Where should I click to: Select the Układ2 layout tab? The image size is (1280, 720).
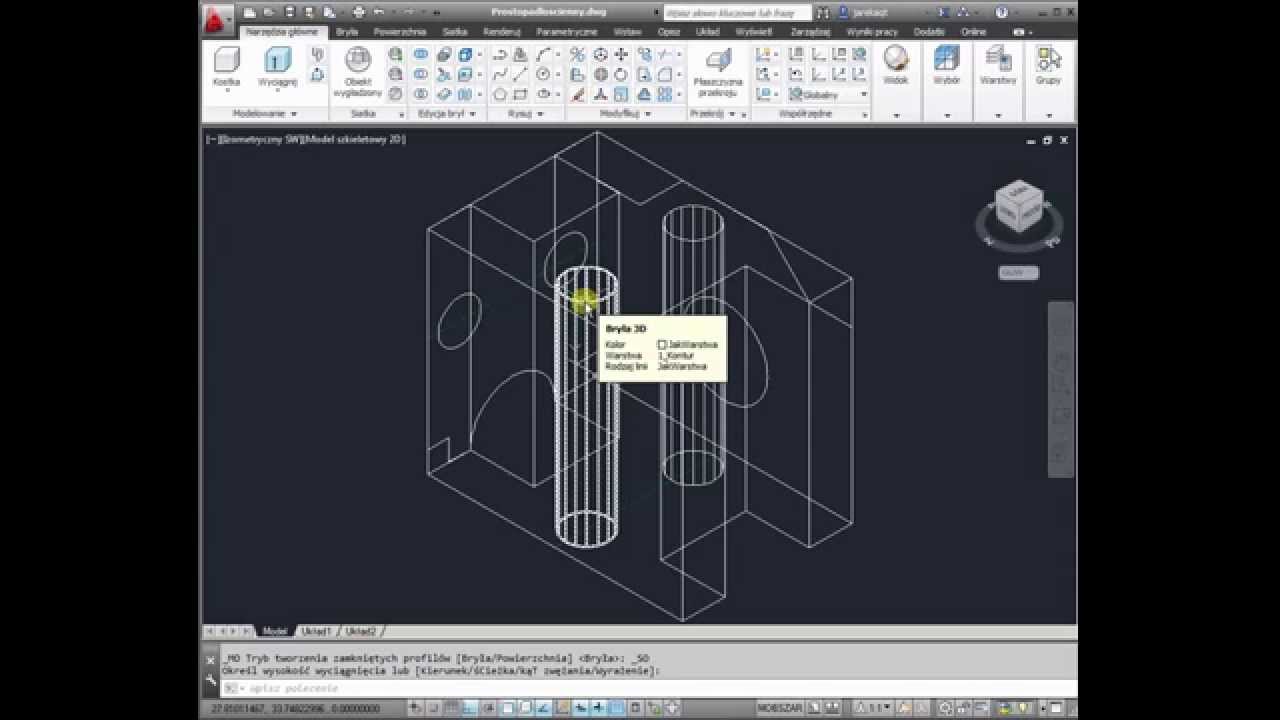point(360,632)
